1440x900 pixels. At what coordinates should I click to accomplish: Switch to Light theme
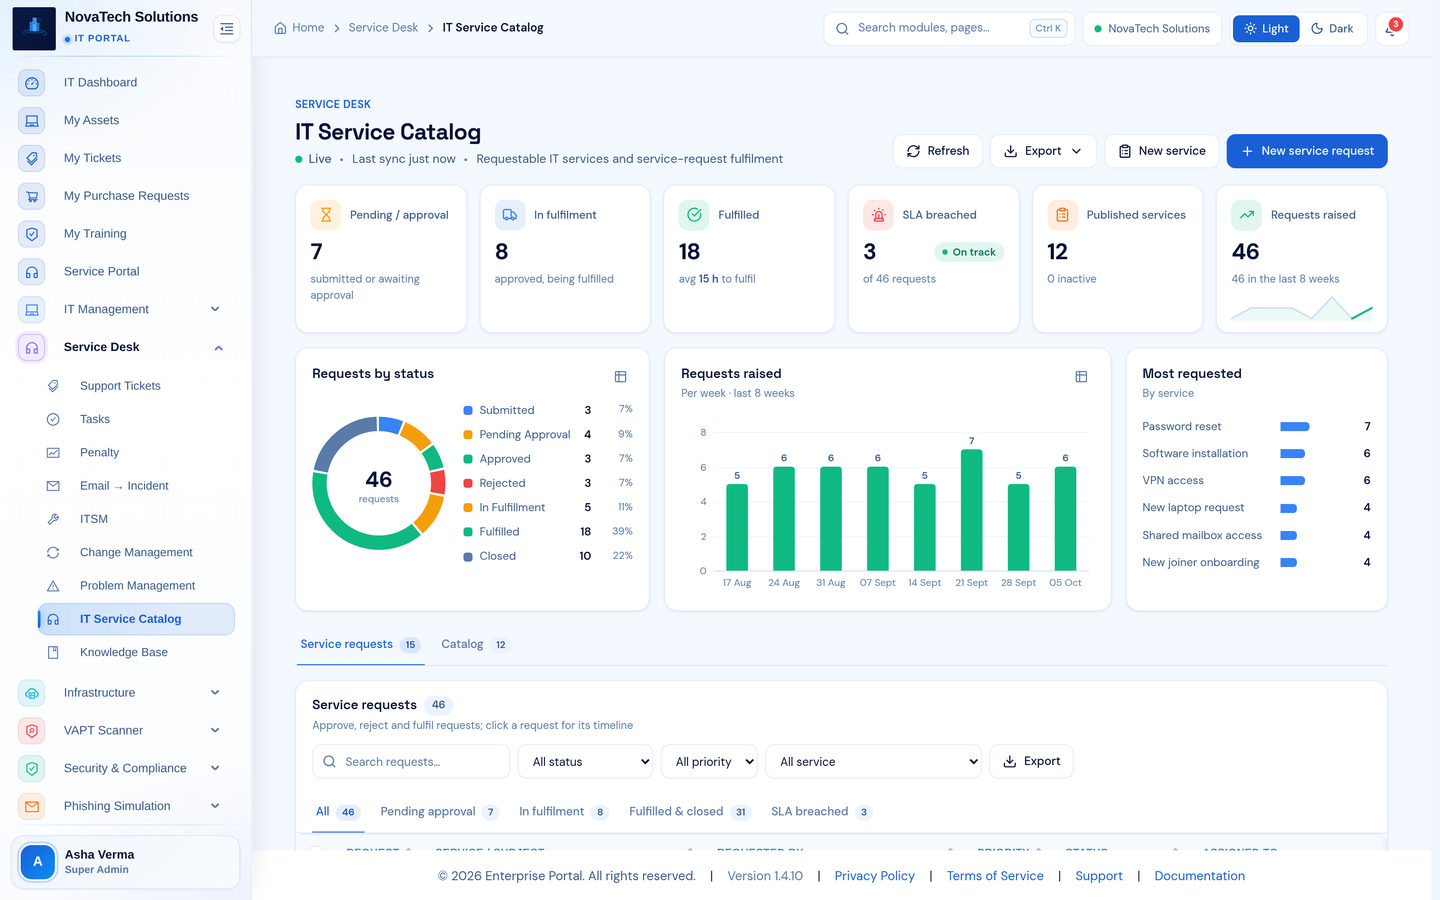click(1266, 29)
